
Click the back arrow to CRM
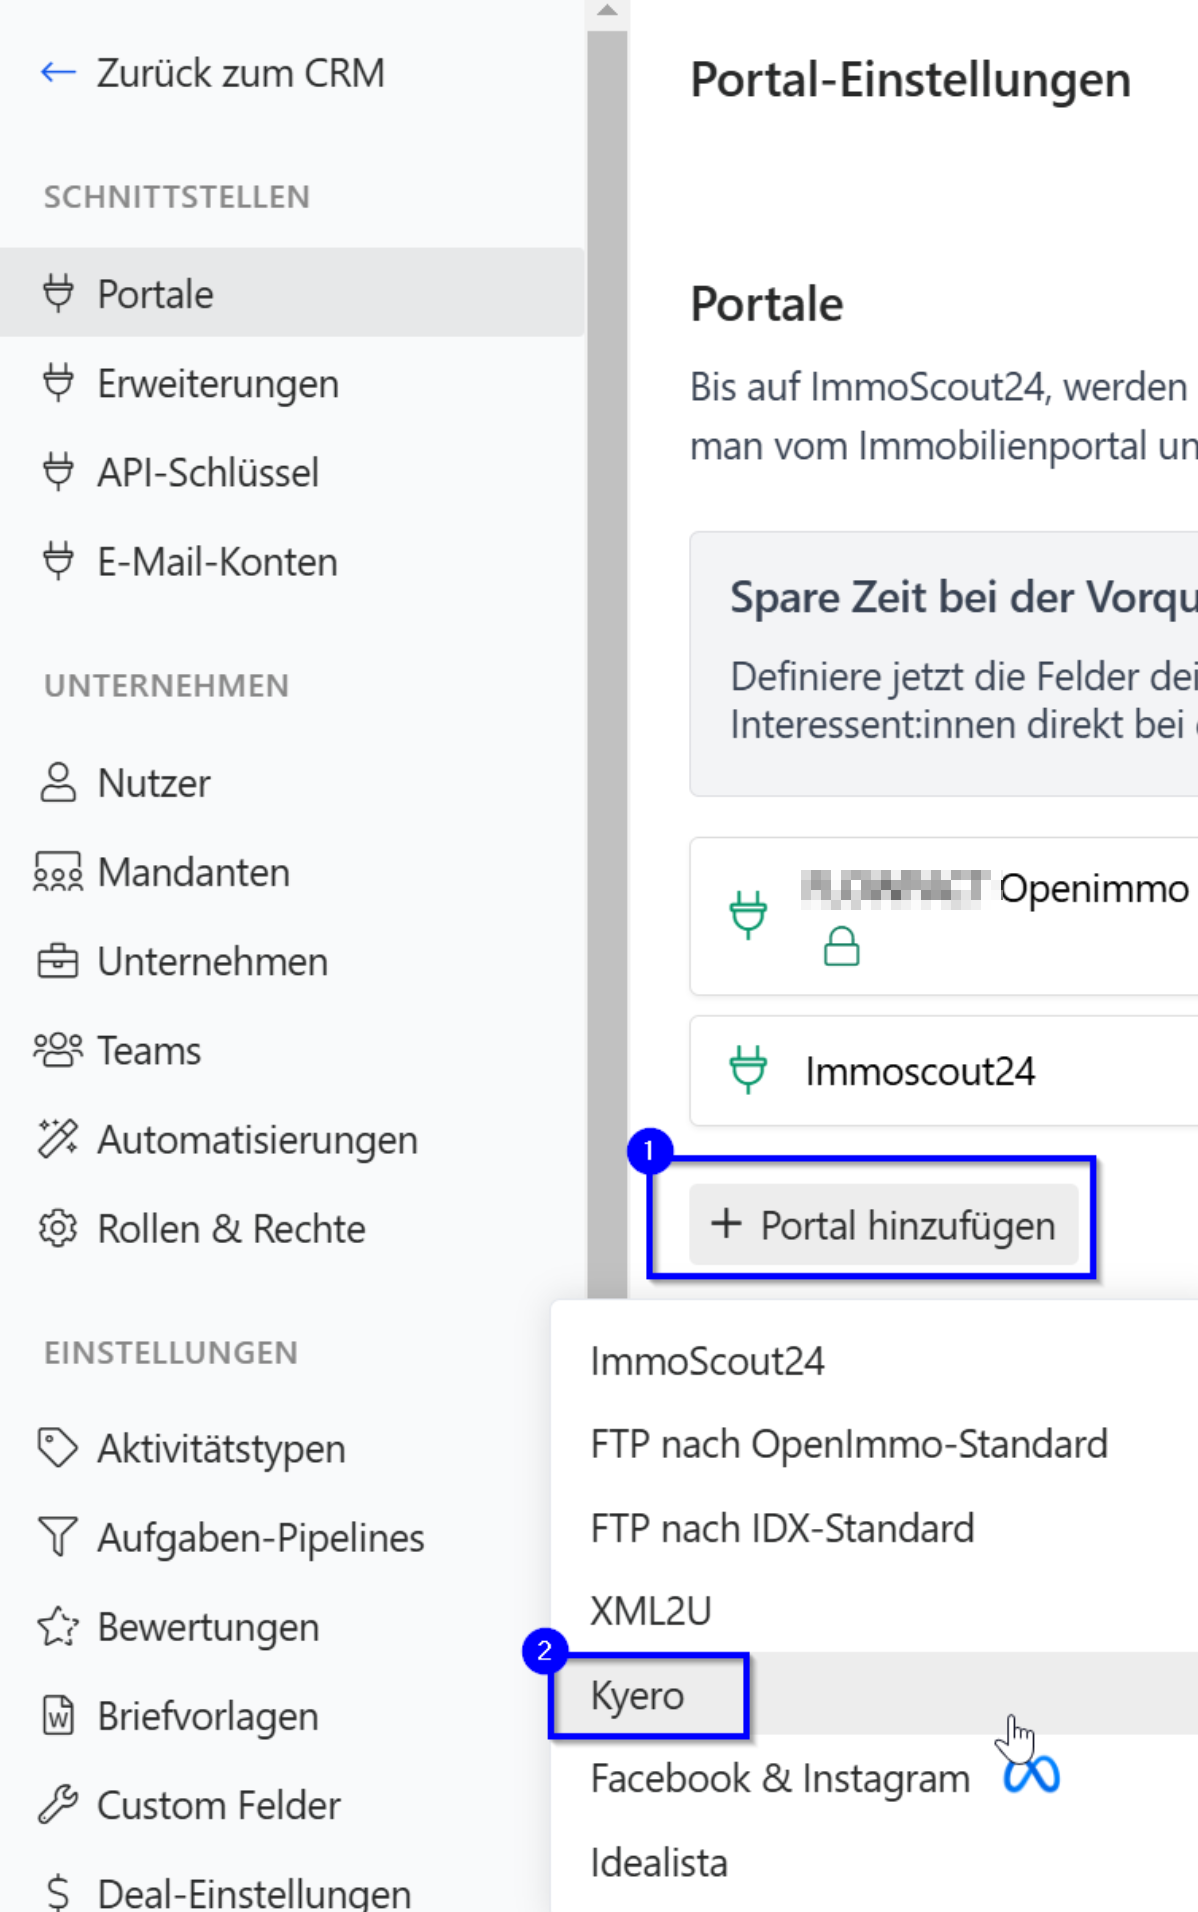(x=58, y=72)
